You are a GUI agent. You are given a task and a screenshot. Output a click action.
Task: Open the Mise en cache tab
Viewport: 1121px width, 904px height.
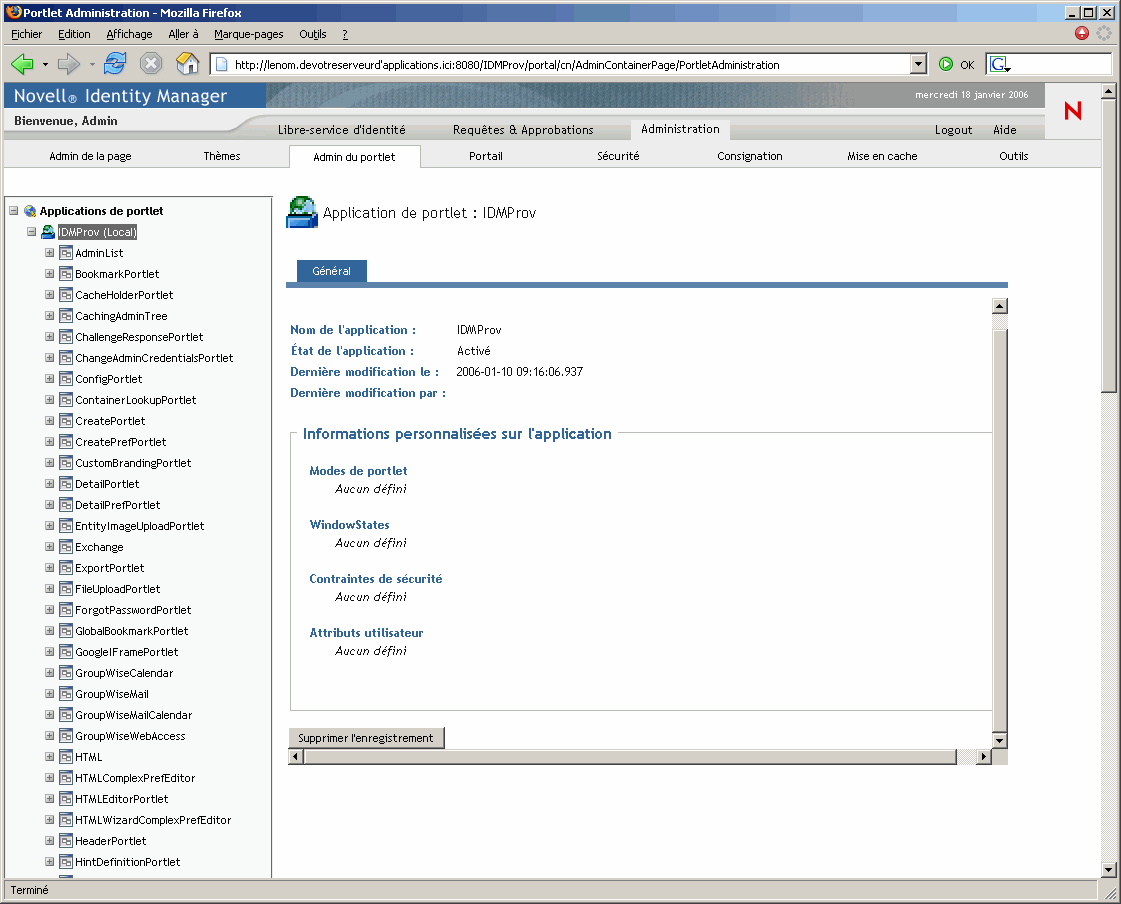pyautogui.click(x=882, y=156)
